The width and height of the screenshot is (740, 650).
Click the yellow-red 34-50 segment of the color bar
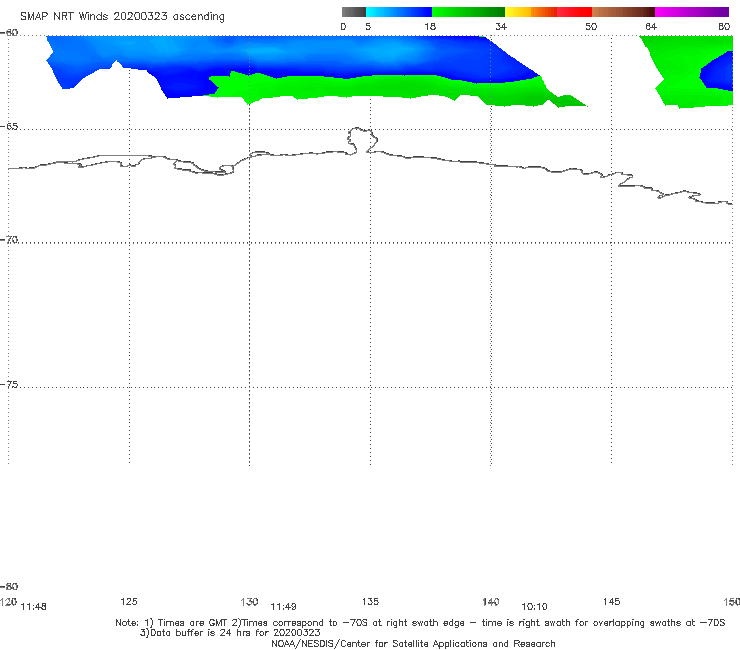[x=548, y=12]
